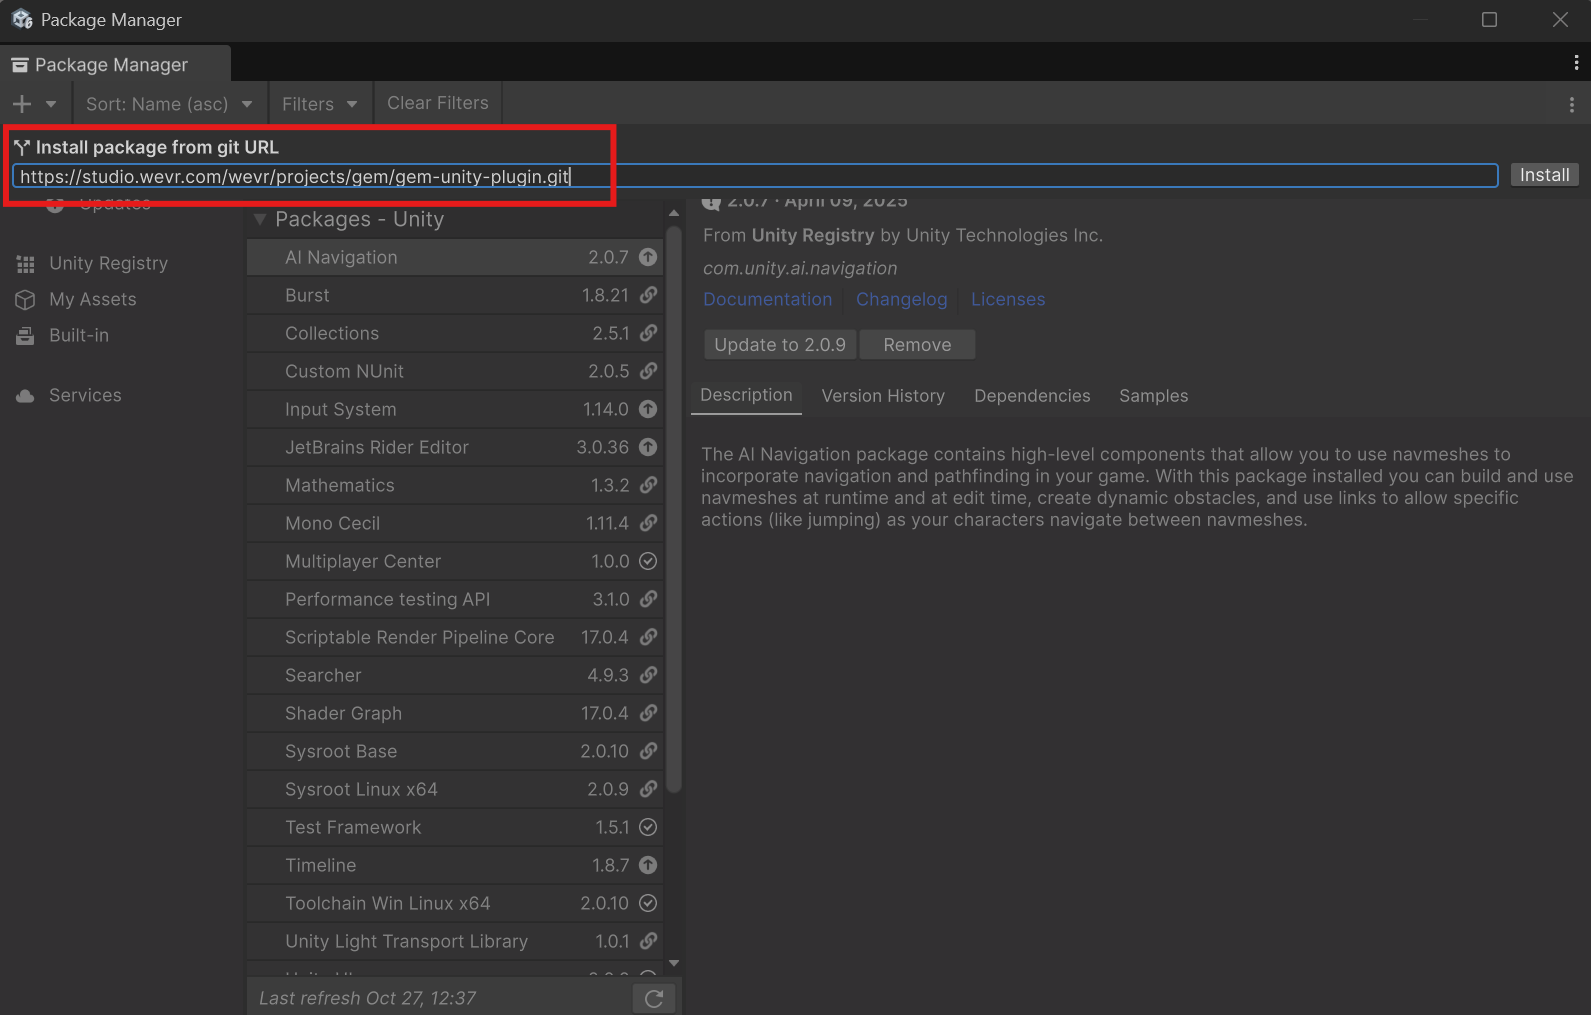The image size is (1591, 1015).
Task: Collapse the Packages - Unity group
Action: click(260, 219)
